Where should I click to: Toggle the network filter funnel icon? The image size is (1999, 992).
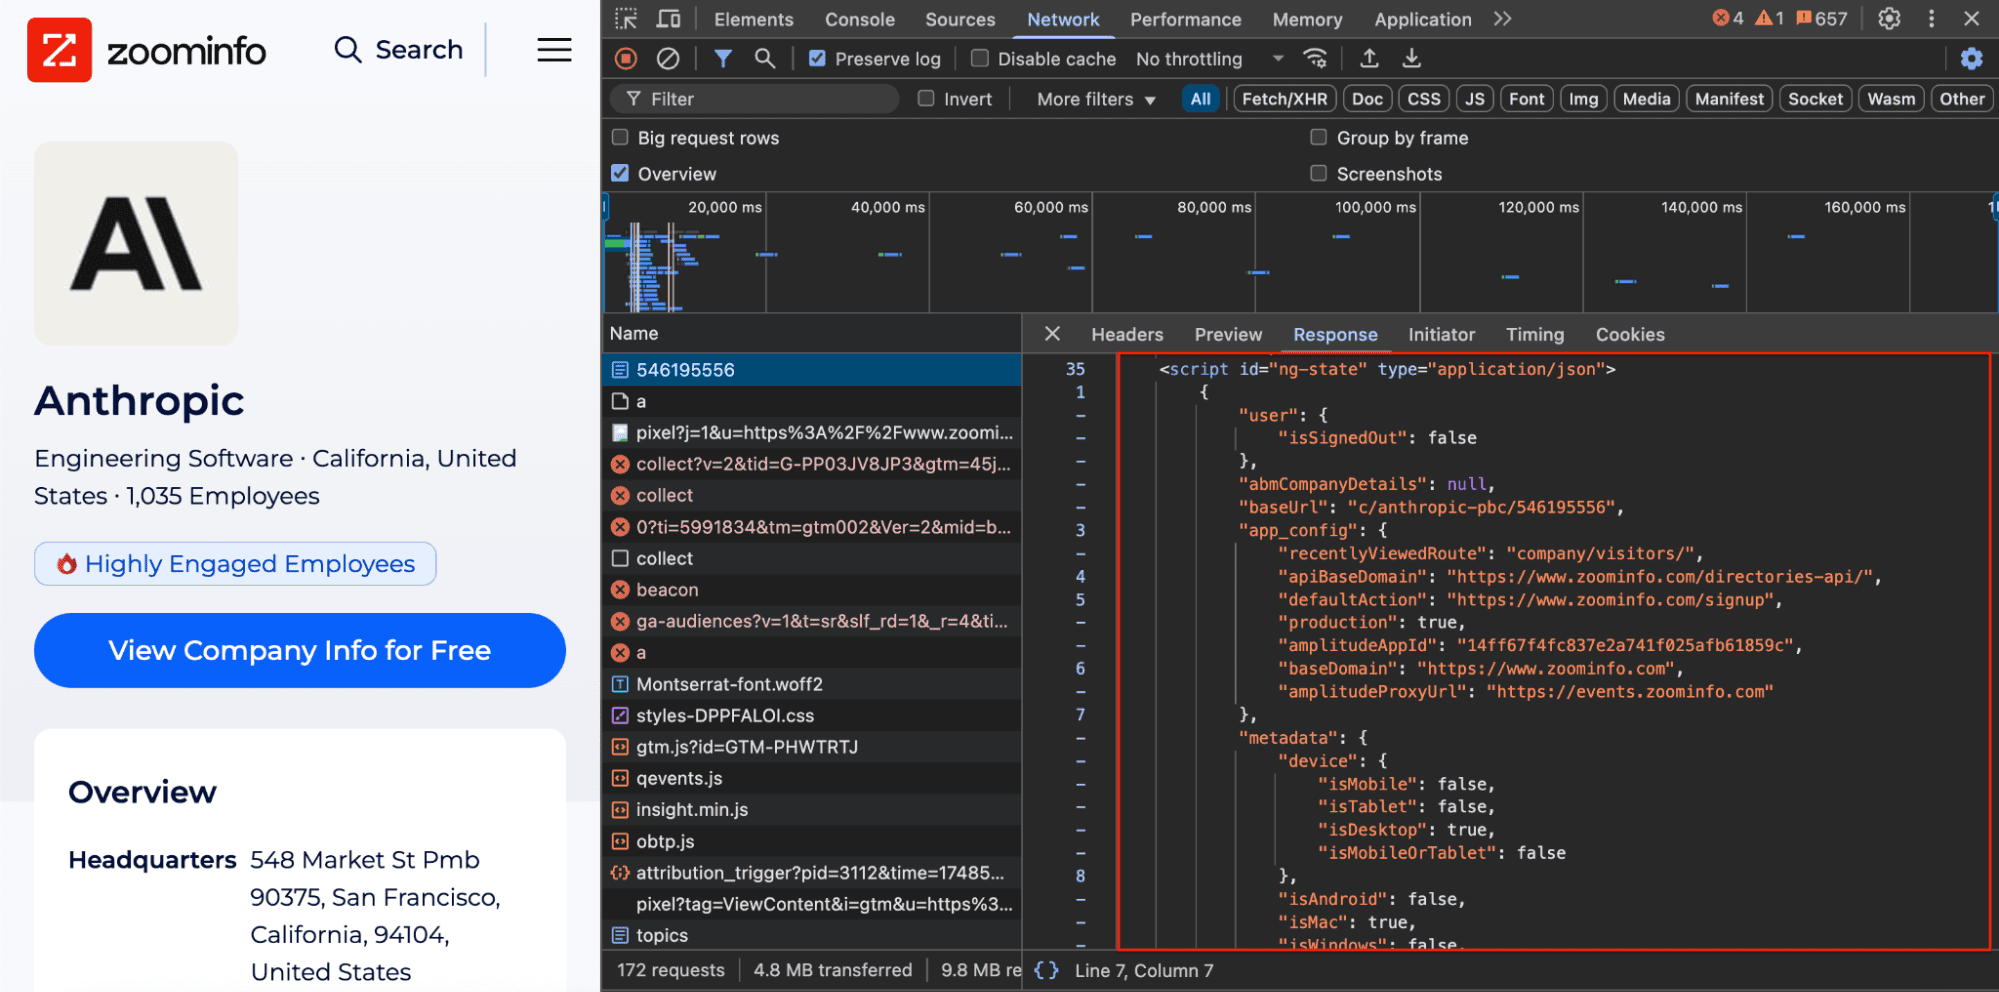click(722, 59)
